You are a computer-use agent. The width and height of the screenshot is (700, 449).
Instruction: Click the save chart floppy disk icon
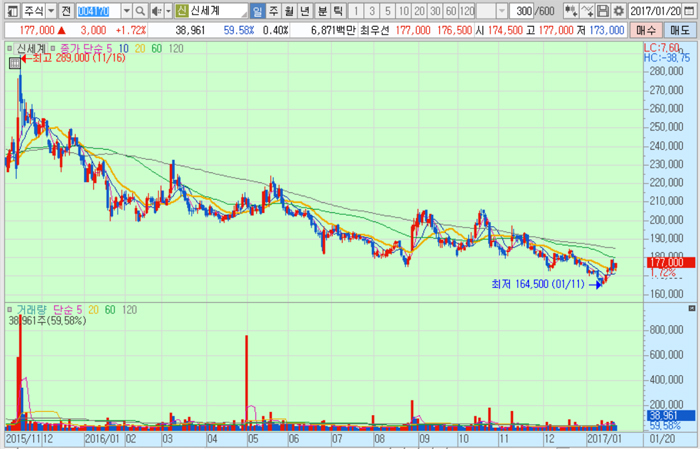[x=602, y=11]
